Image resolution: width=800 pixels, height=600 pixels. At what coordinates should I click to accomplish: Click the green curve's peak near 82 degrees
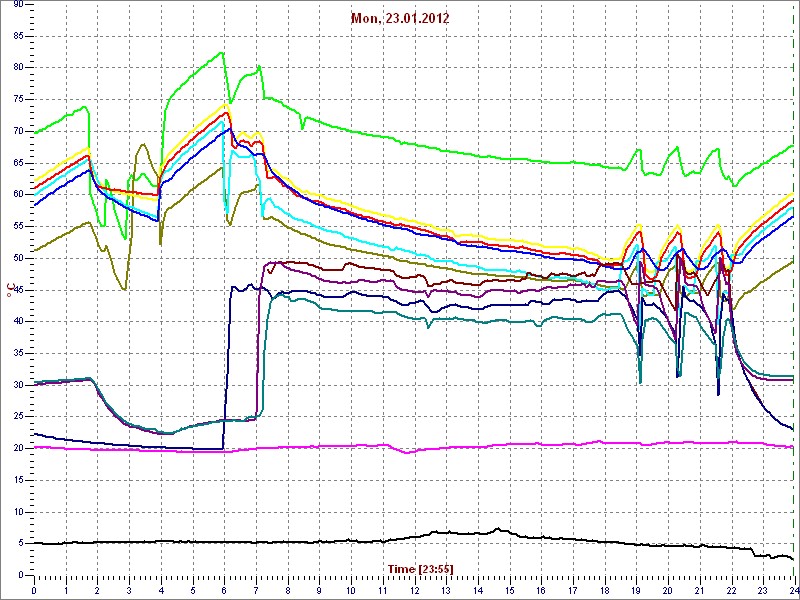tap(221, 53)
